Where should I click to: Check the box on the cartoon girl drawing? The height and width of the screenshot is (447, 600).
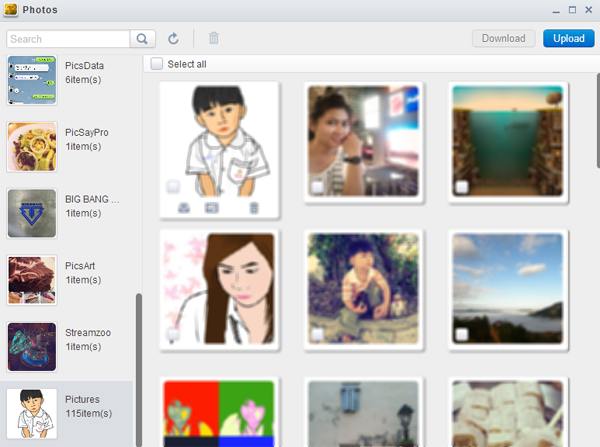[173, 334]
